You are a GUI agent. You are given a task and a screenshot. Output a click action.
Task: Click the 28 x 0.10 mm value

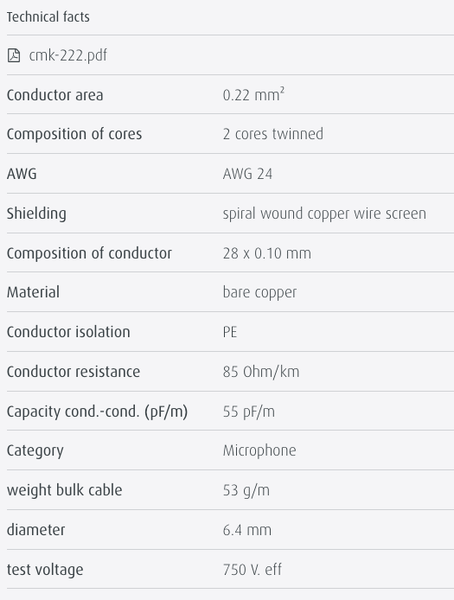point(267,253)
